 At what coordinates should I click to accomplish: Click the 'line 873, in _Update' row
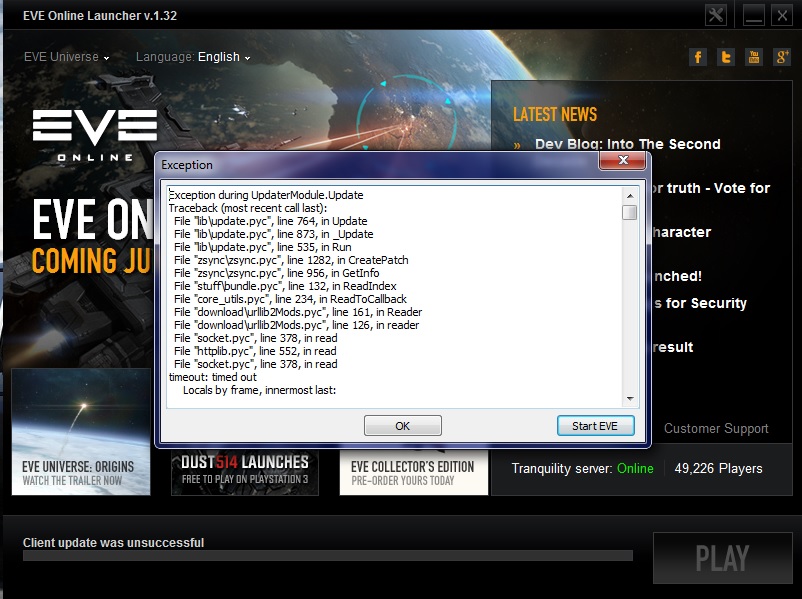pos(274,234)
